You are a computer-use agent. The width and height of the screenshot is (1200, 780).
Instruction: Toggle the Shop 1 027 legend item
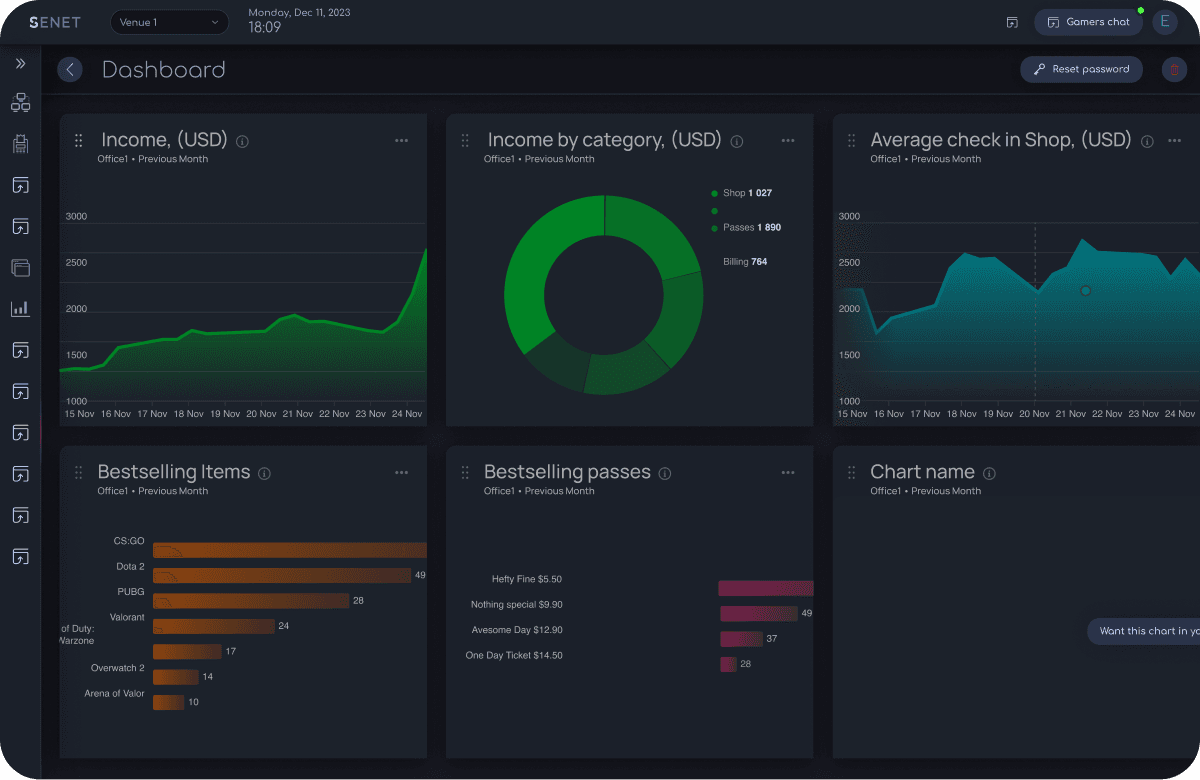741,193
